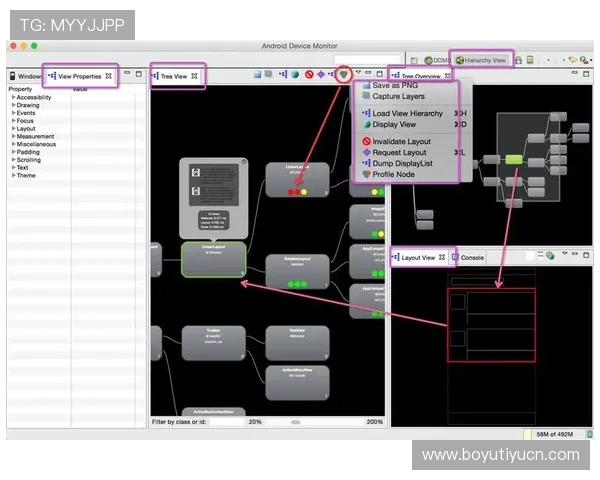Click the Save as PNG toolbar icon
This screenshot has height=480, width=600.
257,75
